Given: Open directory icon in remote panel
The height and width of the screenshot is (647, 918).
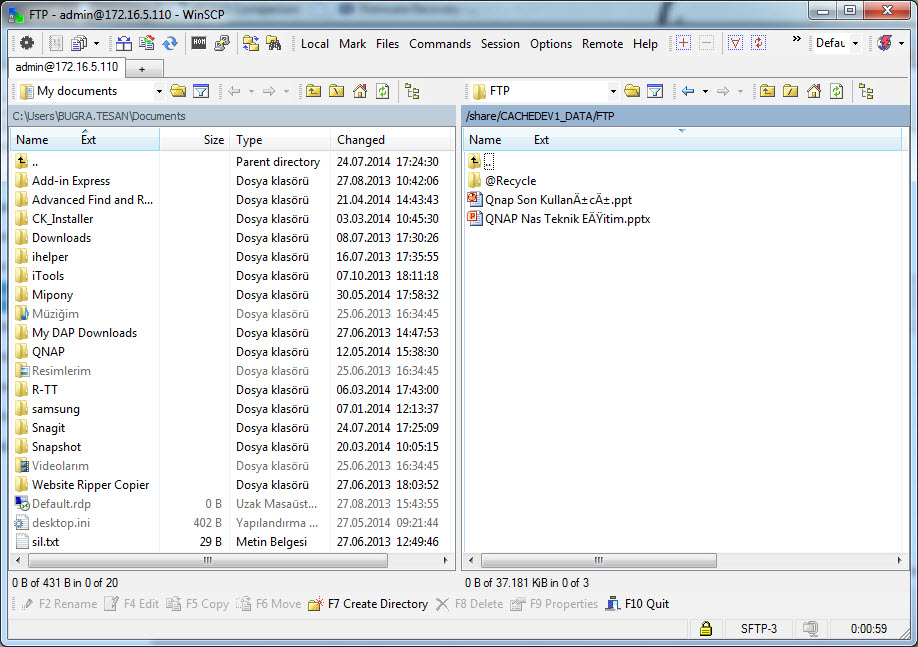Looking at the screenshot, I should click(x=632, y=91).
